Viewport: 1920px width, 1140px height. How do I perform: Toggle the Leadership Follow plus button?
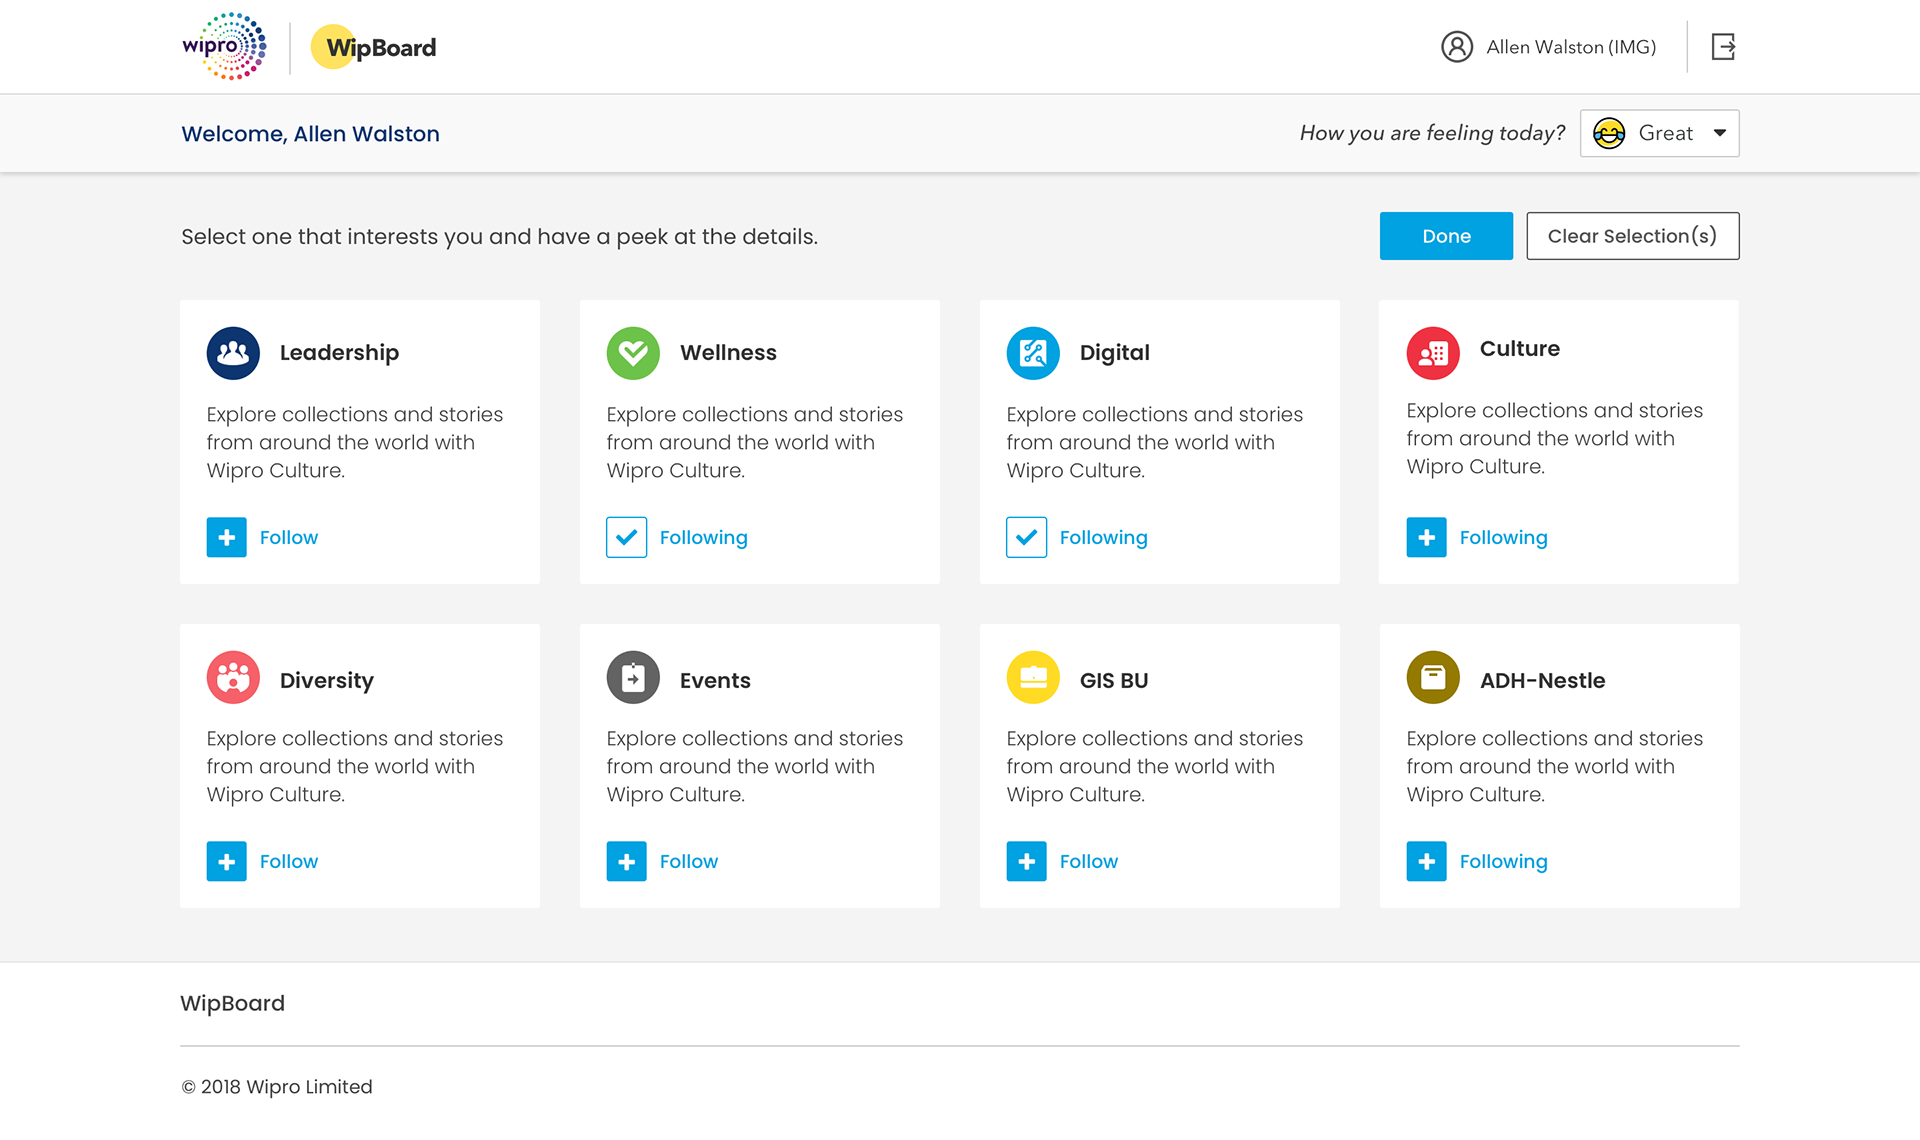(227, 537)
